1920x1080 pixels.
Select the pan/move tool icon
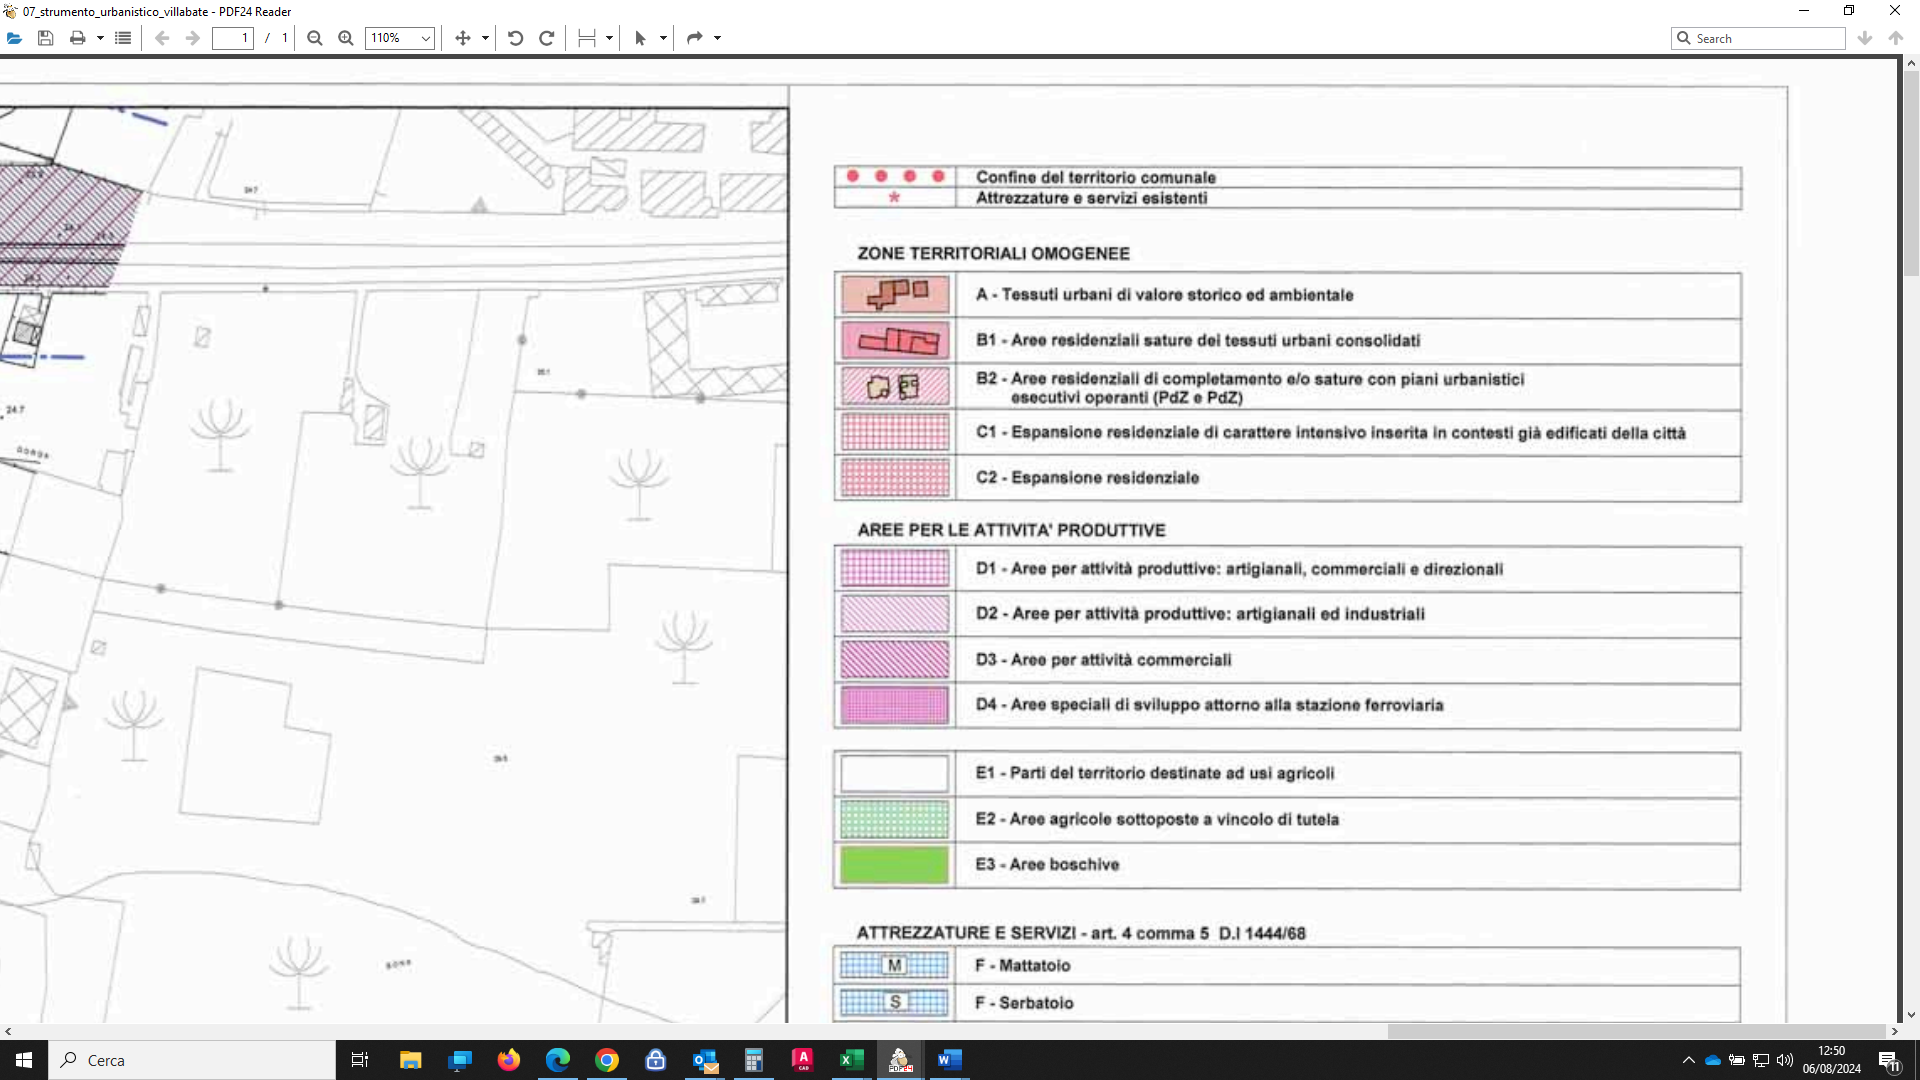click(x=462, y=38)
